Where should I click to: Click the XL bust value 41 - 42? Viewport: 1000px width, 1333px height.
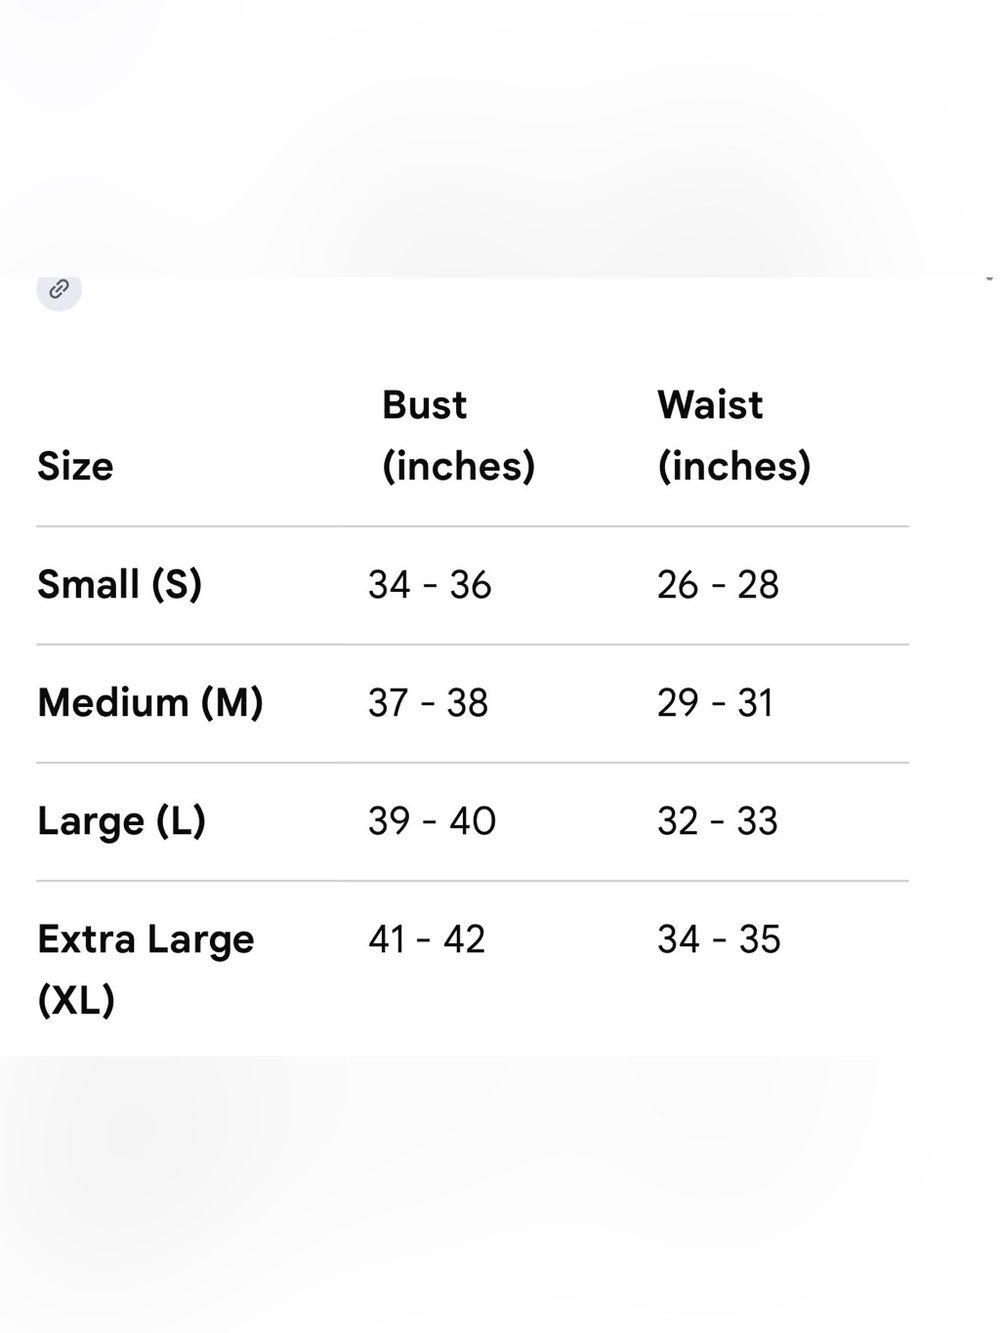tap(427, 939)
